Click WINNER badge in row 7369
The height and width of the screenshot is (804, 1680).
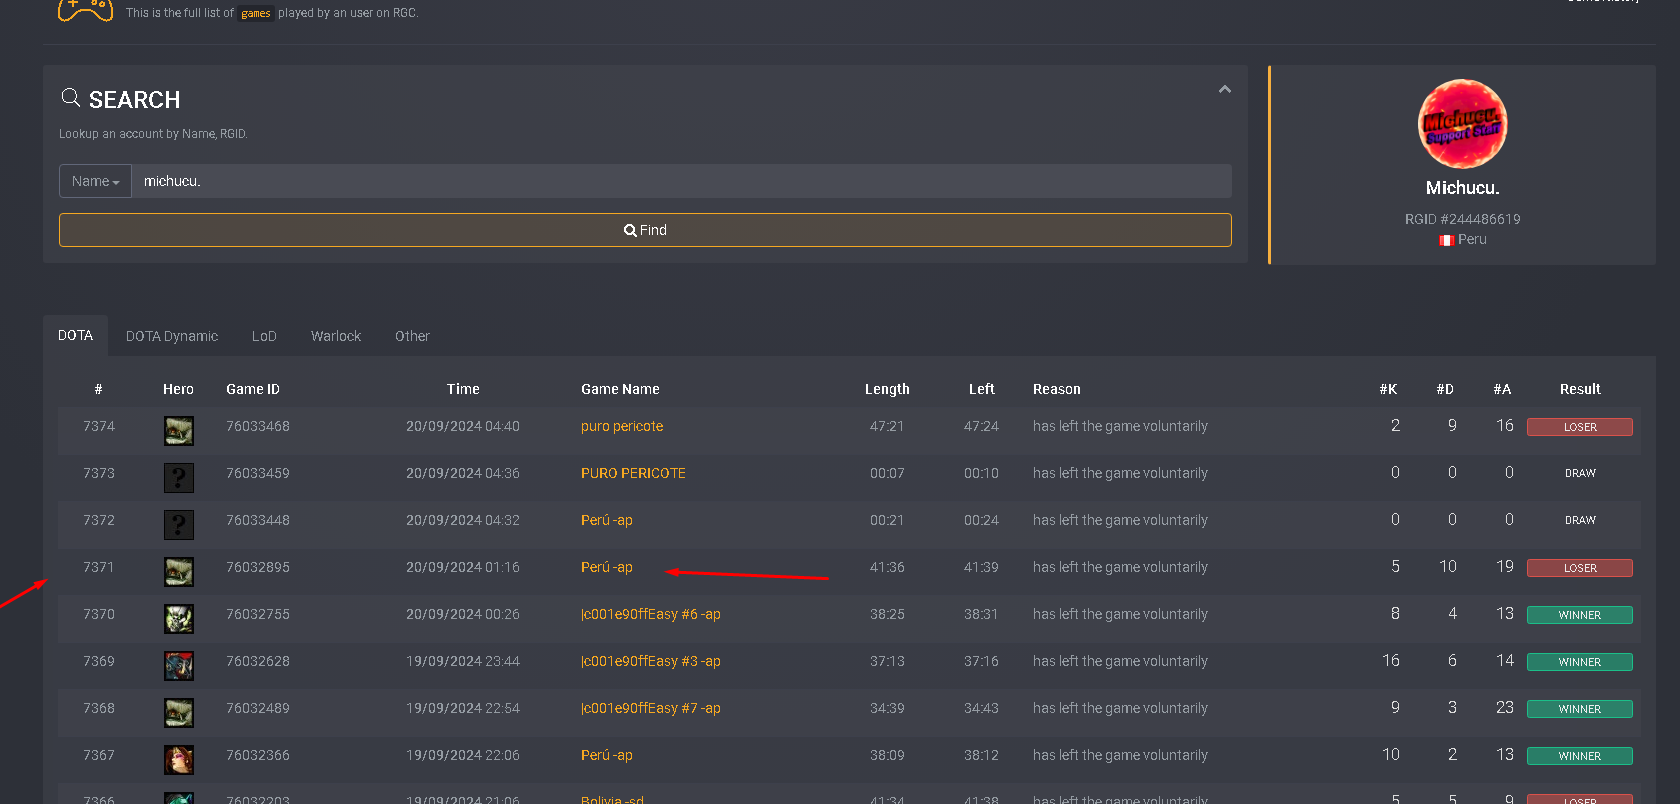pyautogui.click(x=1580, y=662)
